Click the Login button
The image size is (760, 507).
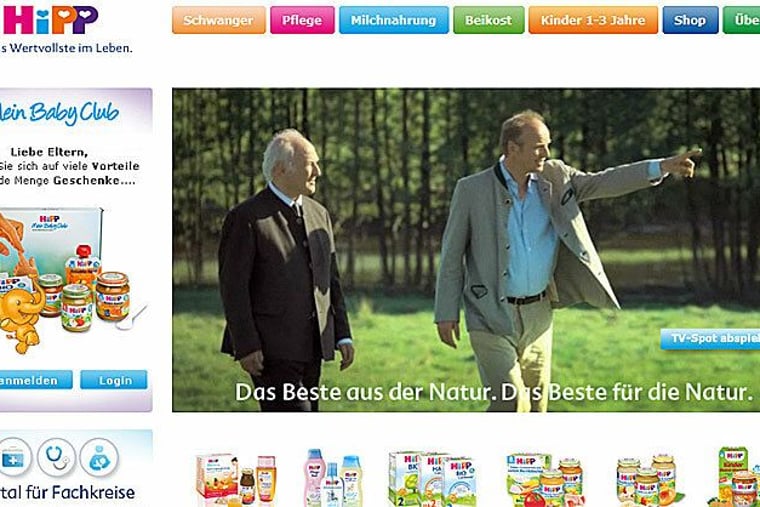coord(114,380)
